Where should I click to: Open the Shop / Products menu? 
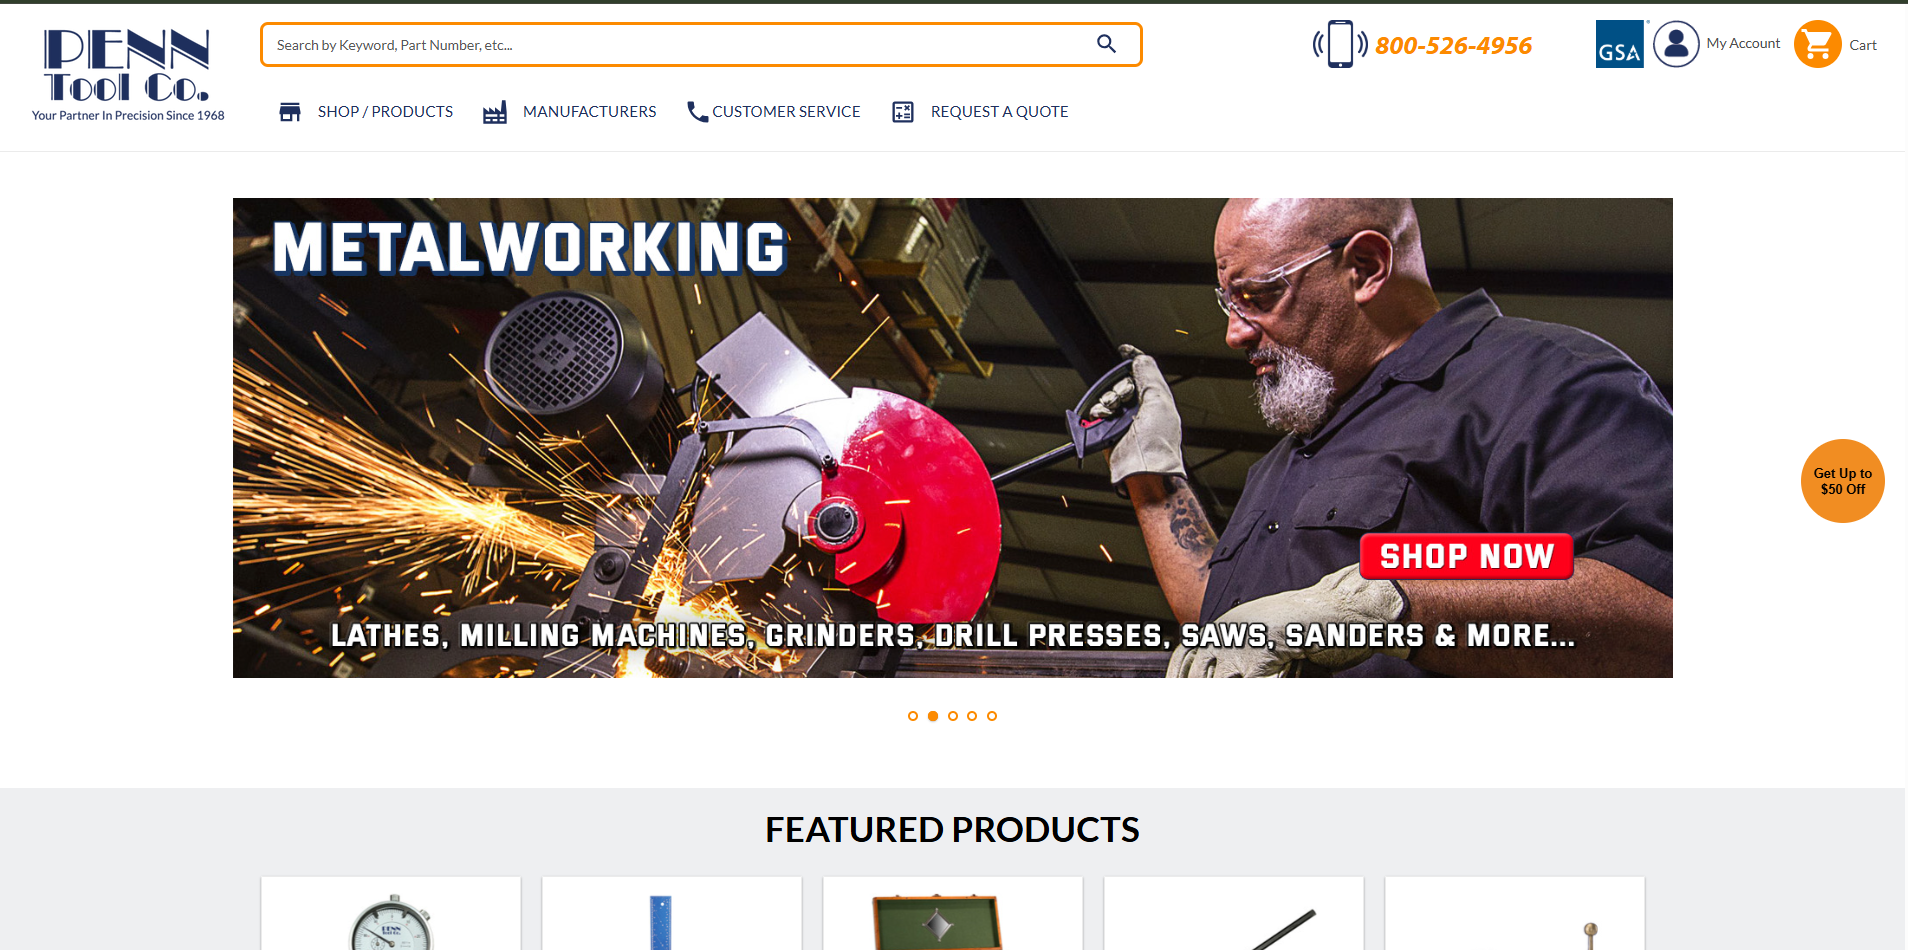[385, 112]
